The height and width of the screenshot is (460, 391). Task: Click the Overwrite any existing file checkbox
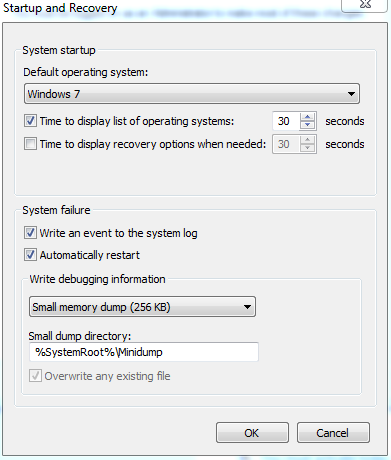click(35, 376)
